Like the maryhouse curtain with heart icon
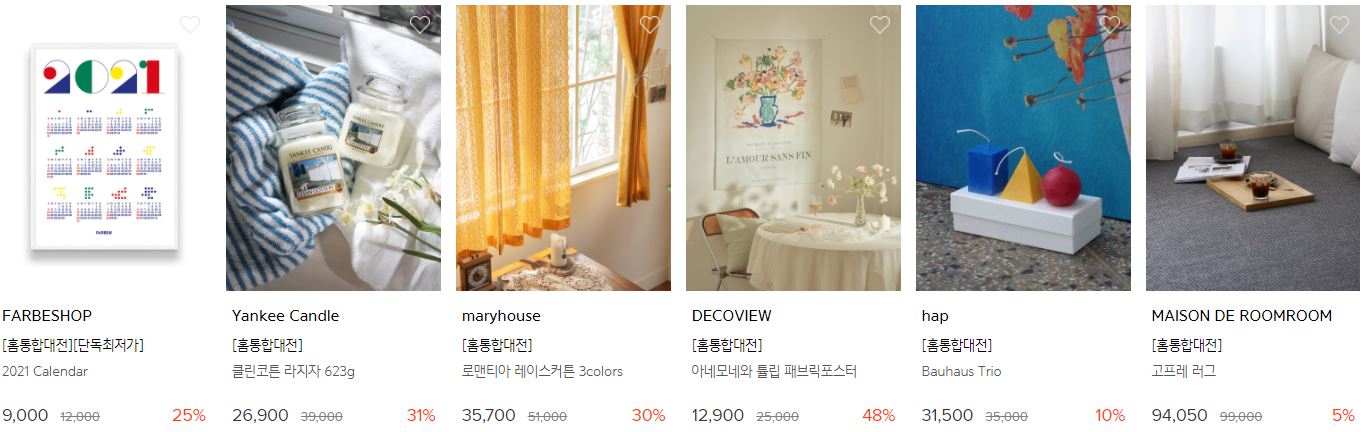1370x432 pixels. coord(650,25)
